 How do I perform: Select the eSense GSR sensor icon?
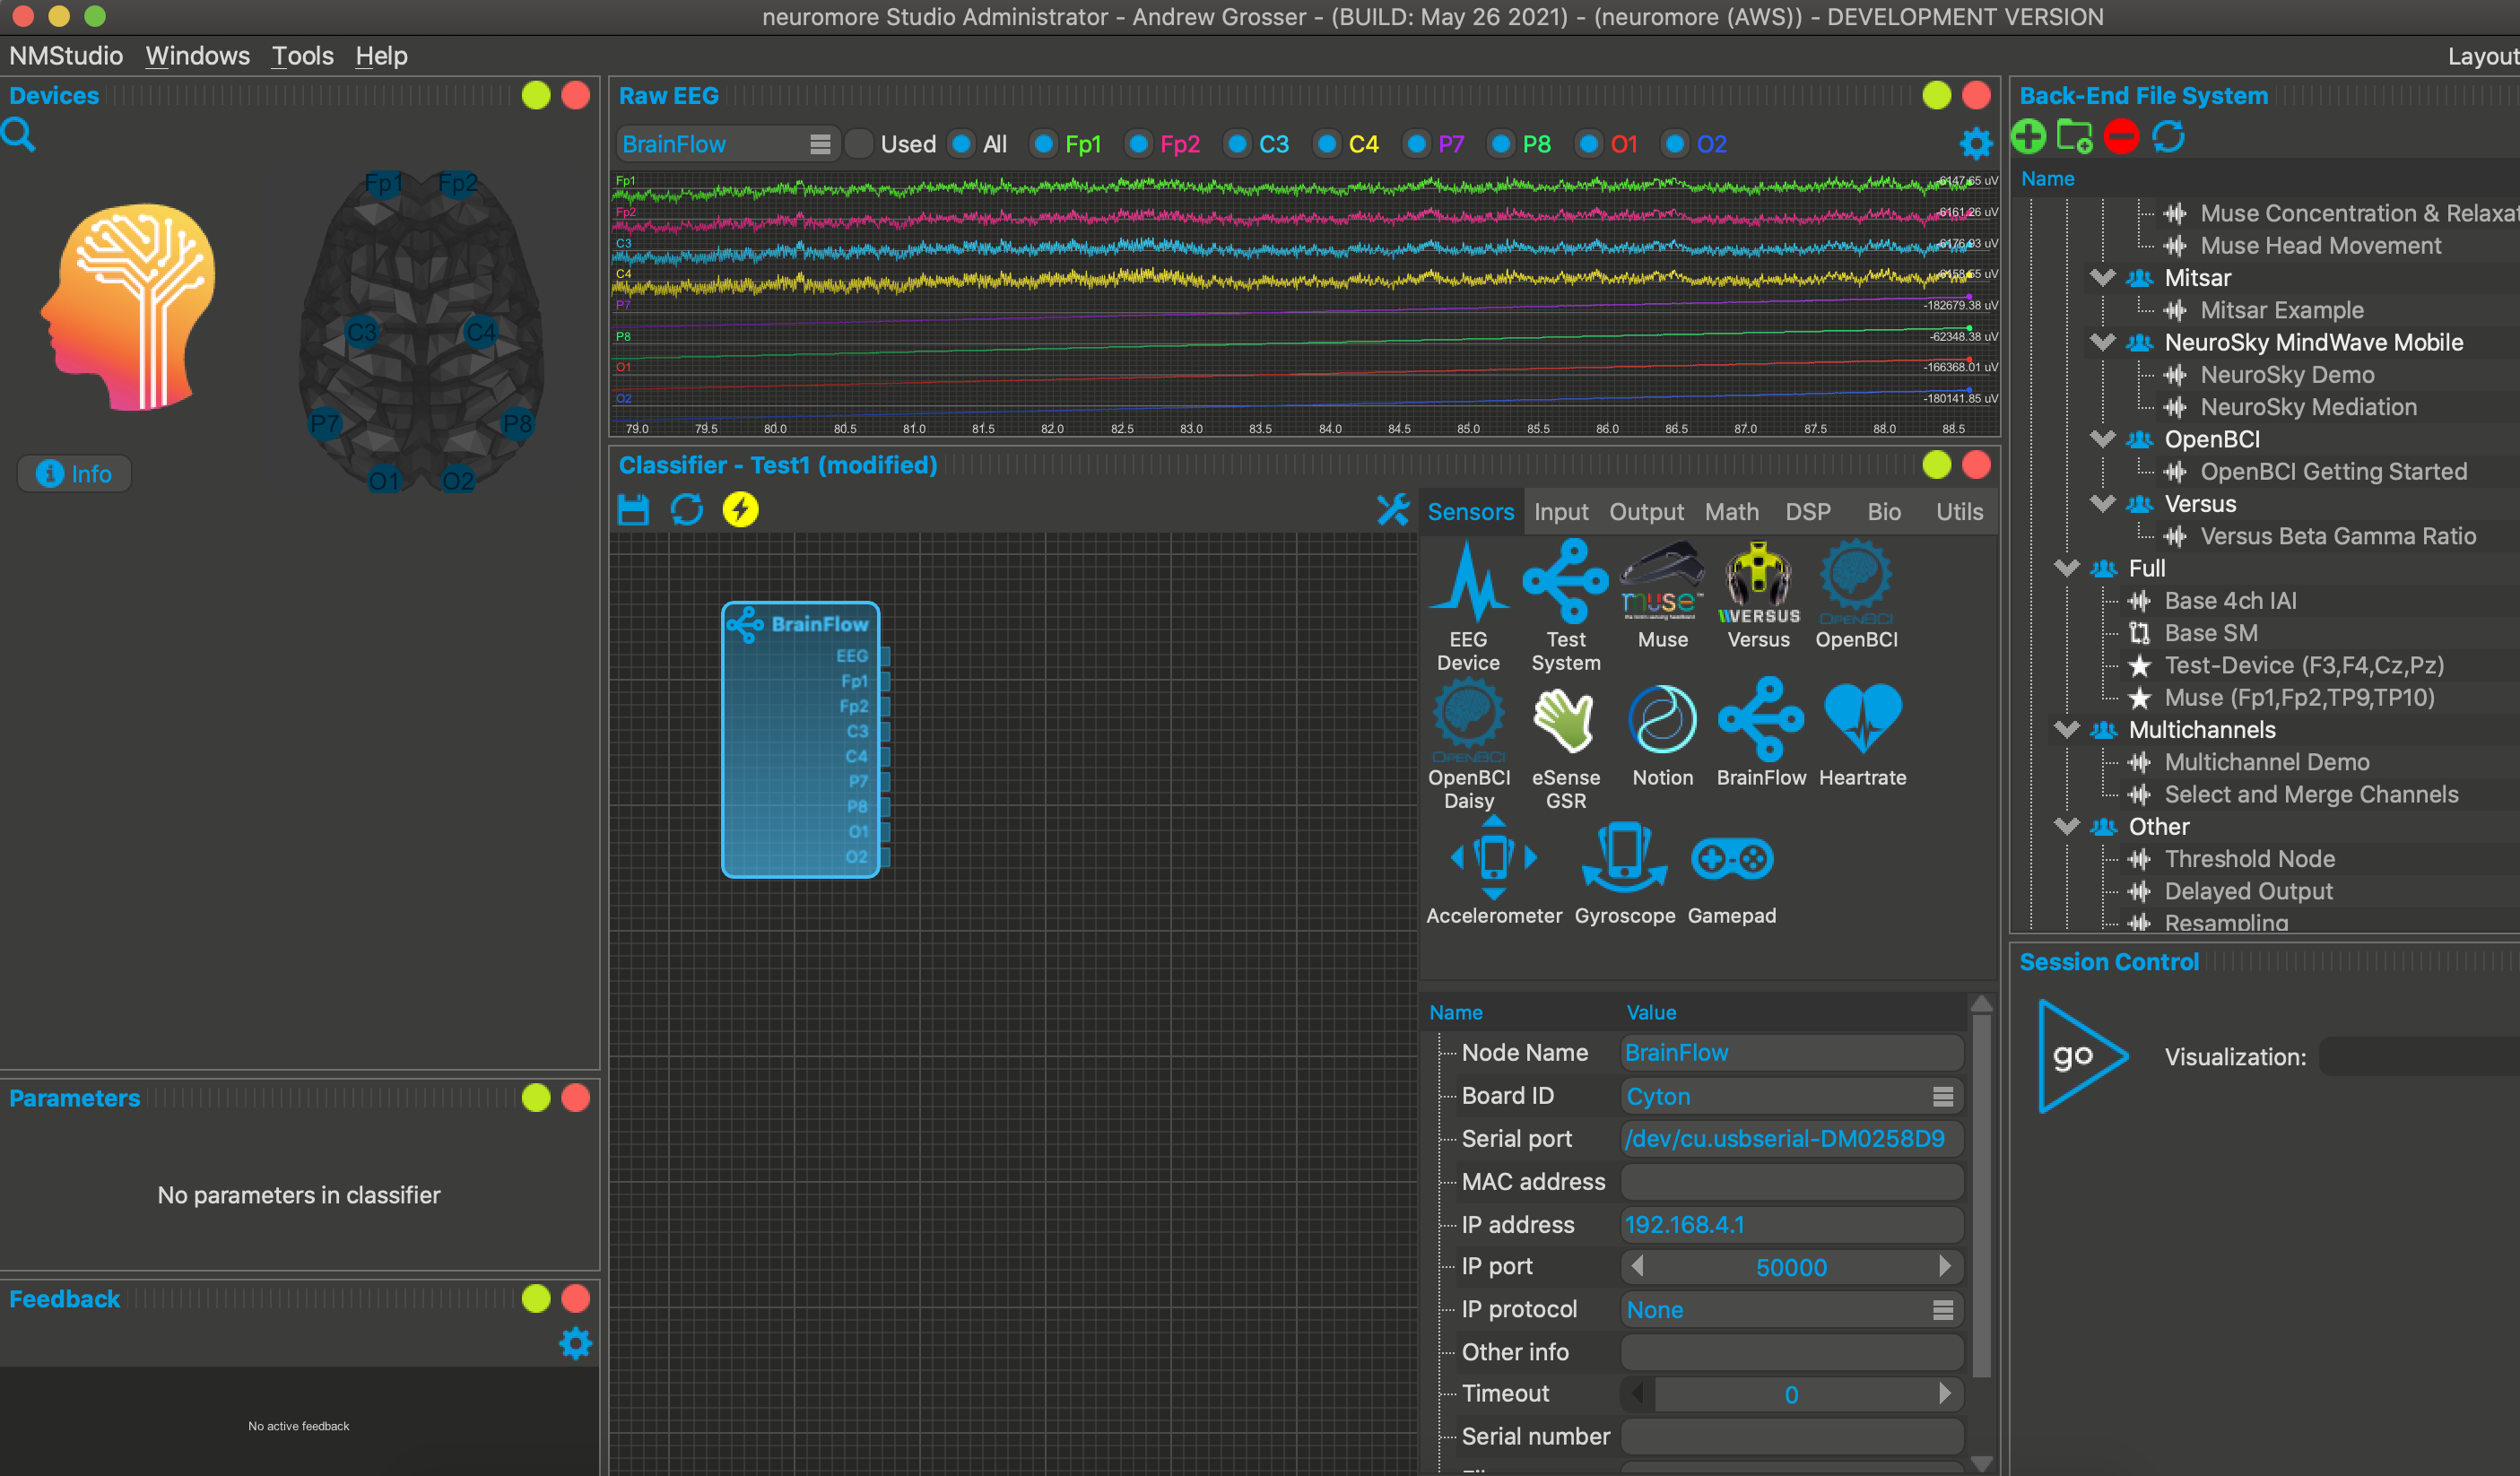1565,722
